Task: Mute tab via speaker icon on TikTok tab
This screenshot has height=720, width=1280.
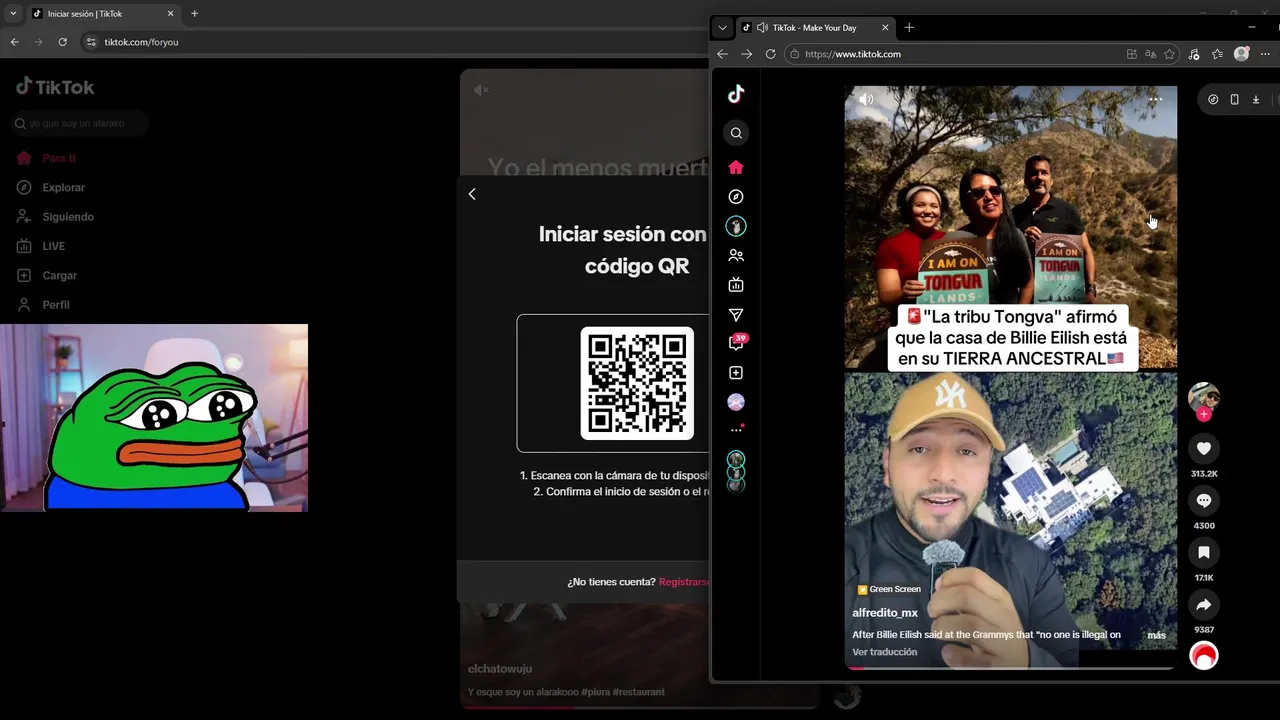Action: coord(763,28)
